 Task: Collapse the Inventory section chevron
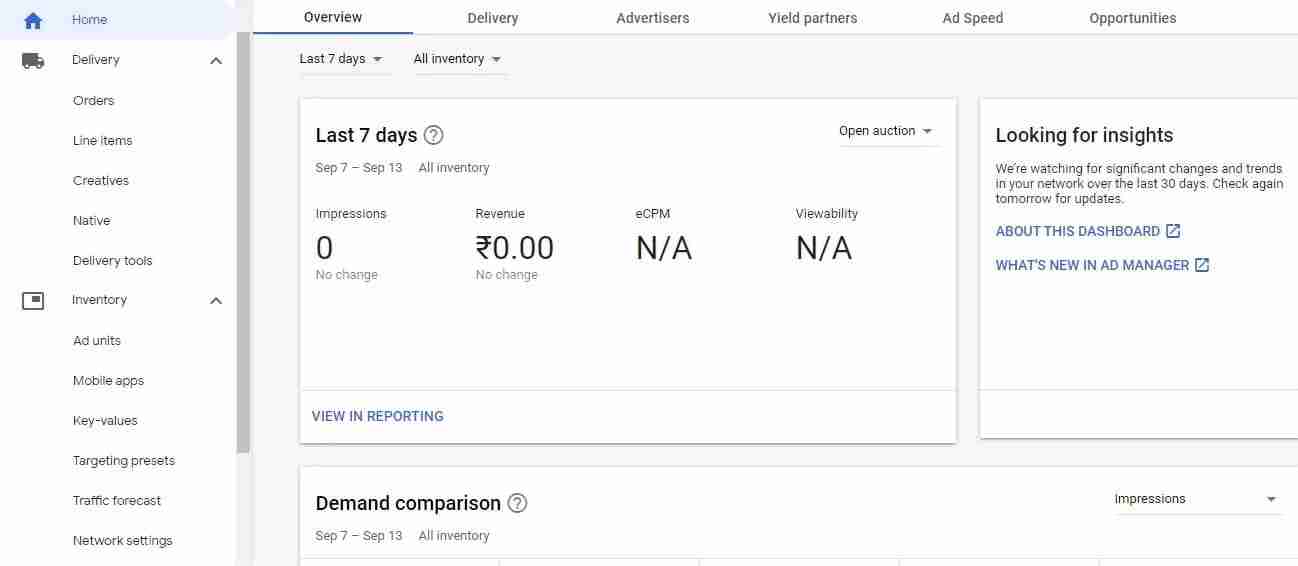[216, 301]
